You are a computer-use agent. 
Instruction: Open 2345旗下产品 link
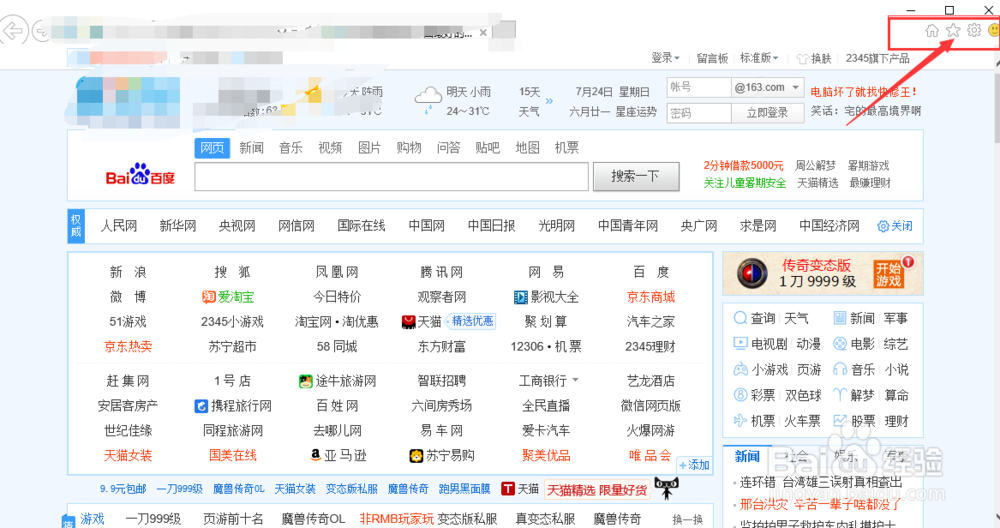point(878,58)
